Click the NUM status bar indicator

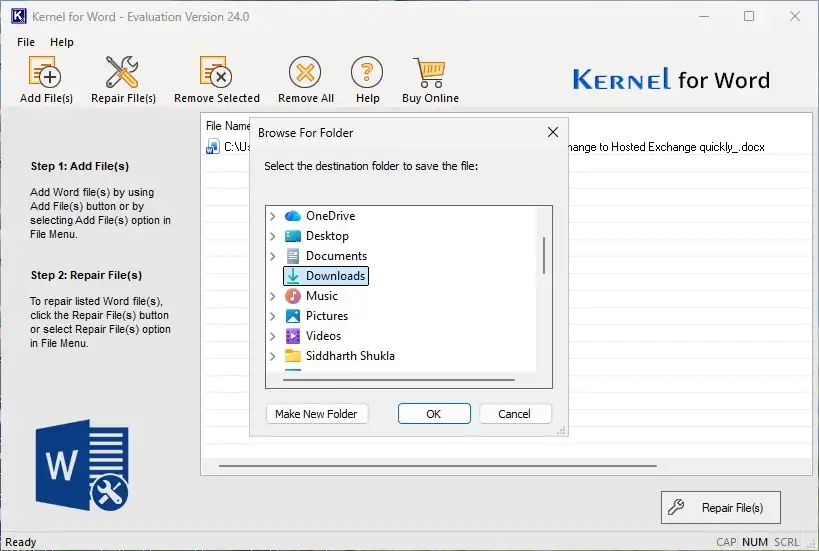click(x=755, y=542)
